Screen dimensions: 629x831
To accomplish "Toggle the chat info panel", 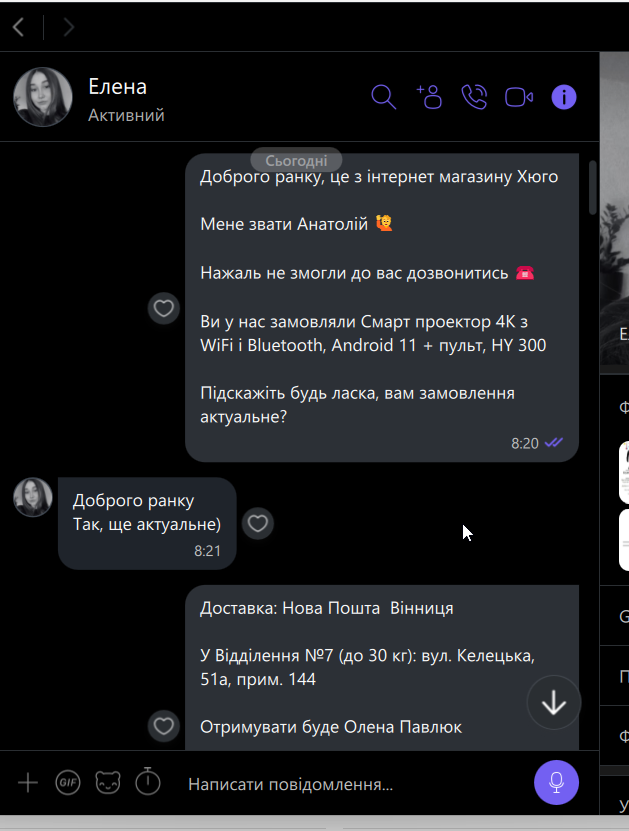I will tap(564, 97).
